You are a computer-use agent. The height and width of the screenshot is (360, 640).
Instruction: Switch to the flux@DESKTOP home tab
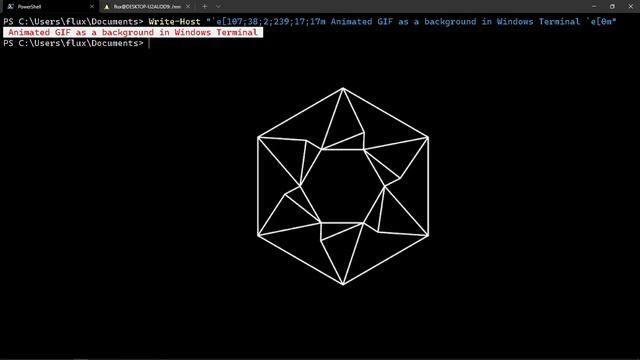click(147, 7)
